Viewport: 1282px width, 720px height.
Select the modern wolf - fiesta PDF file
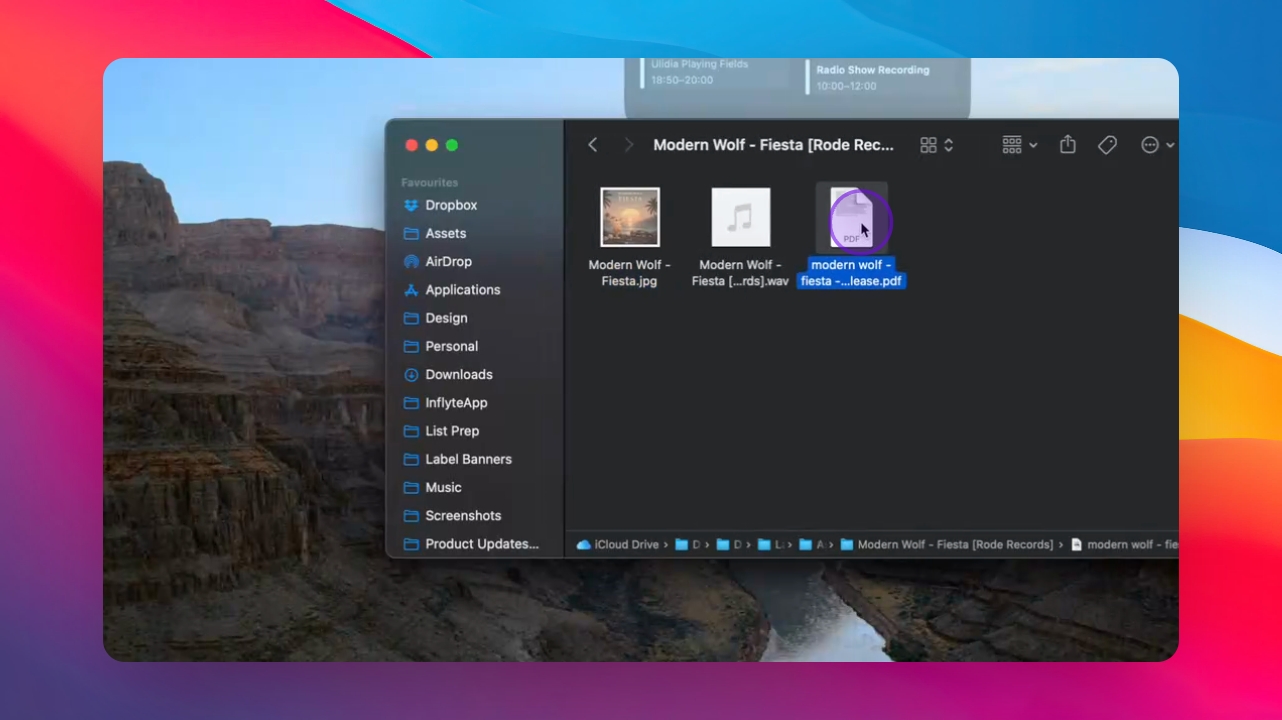coord(851,217)
